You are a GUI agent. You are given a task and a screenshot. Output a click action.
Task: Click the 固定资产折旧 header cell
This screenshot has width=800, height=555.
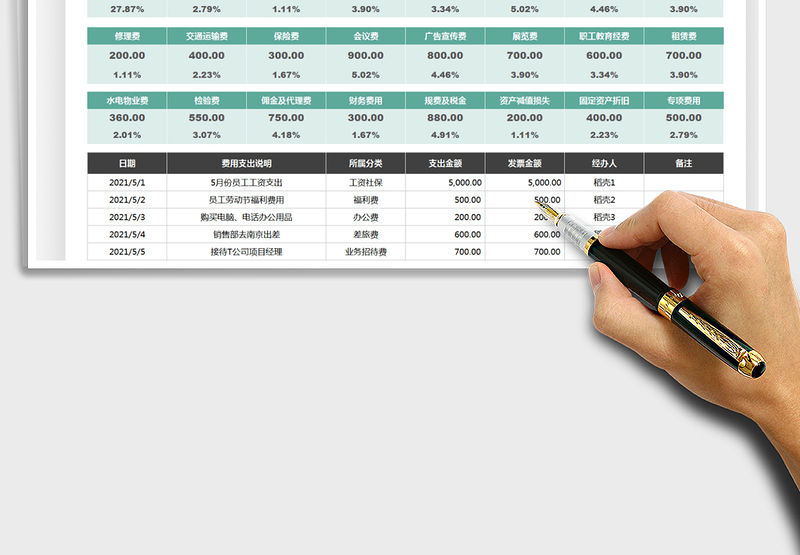[604, 101]
